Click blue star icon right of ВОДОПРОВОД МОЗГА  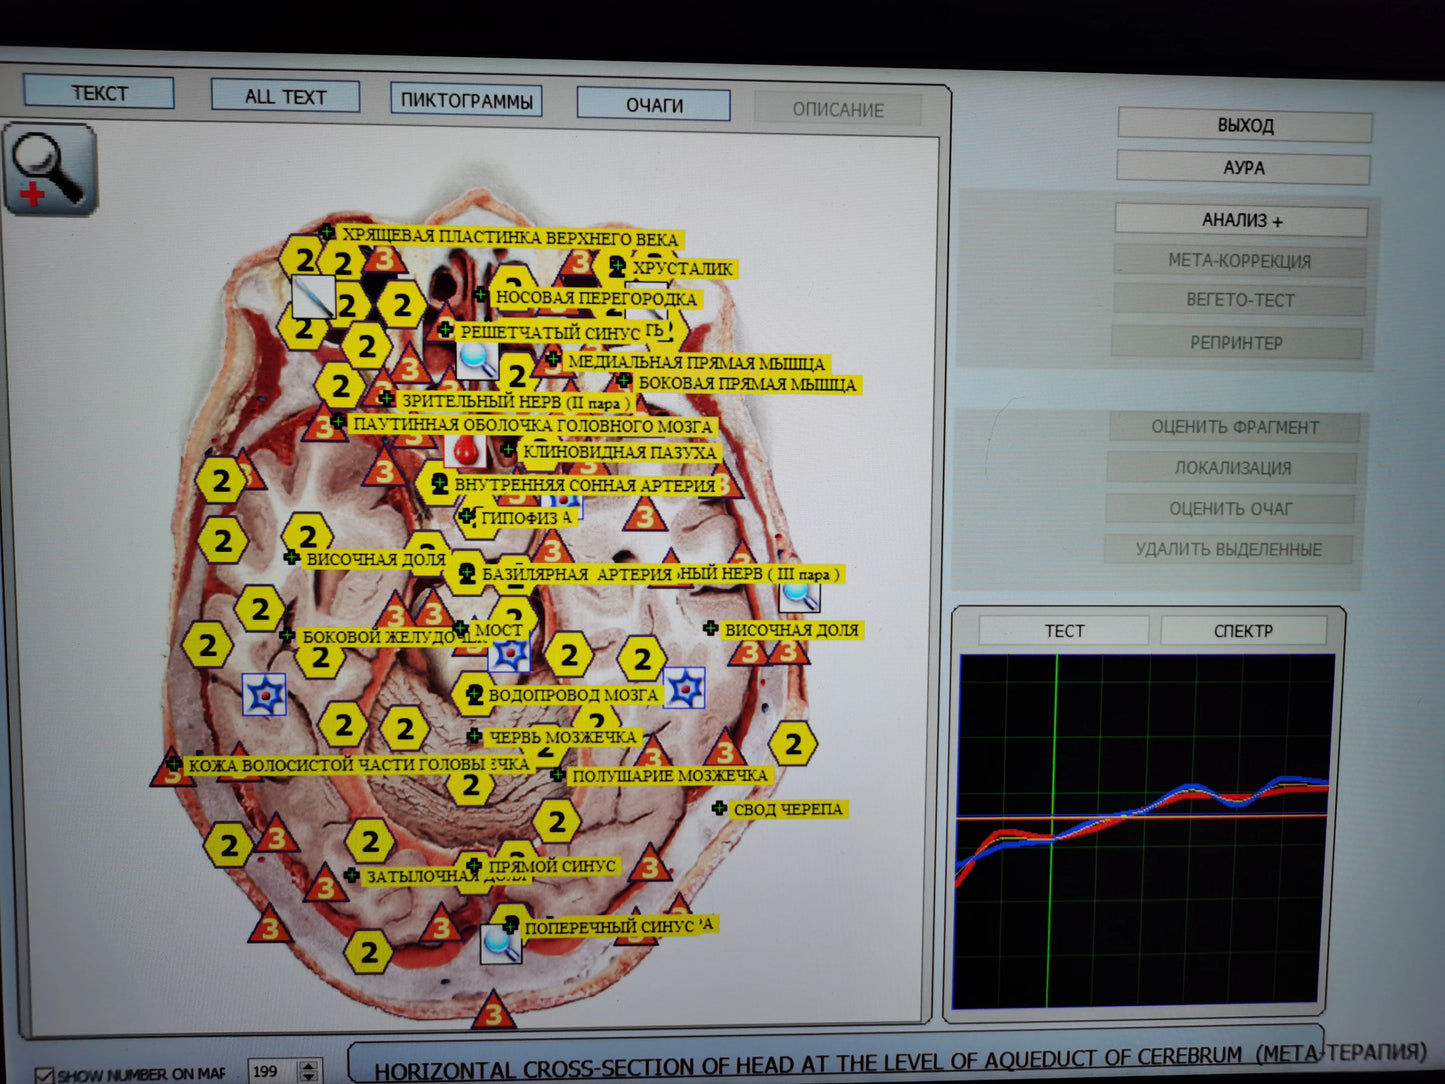(685, 688)
